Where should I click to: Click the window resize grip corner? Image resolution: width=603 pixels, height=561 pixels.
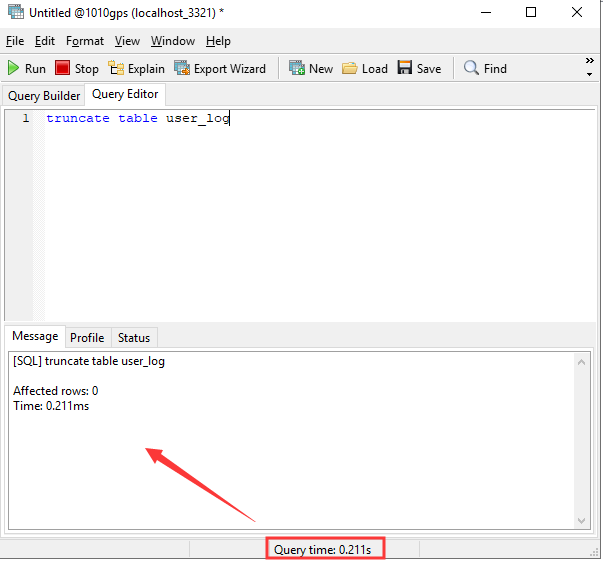594,553
